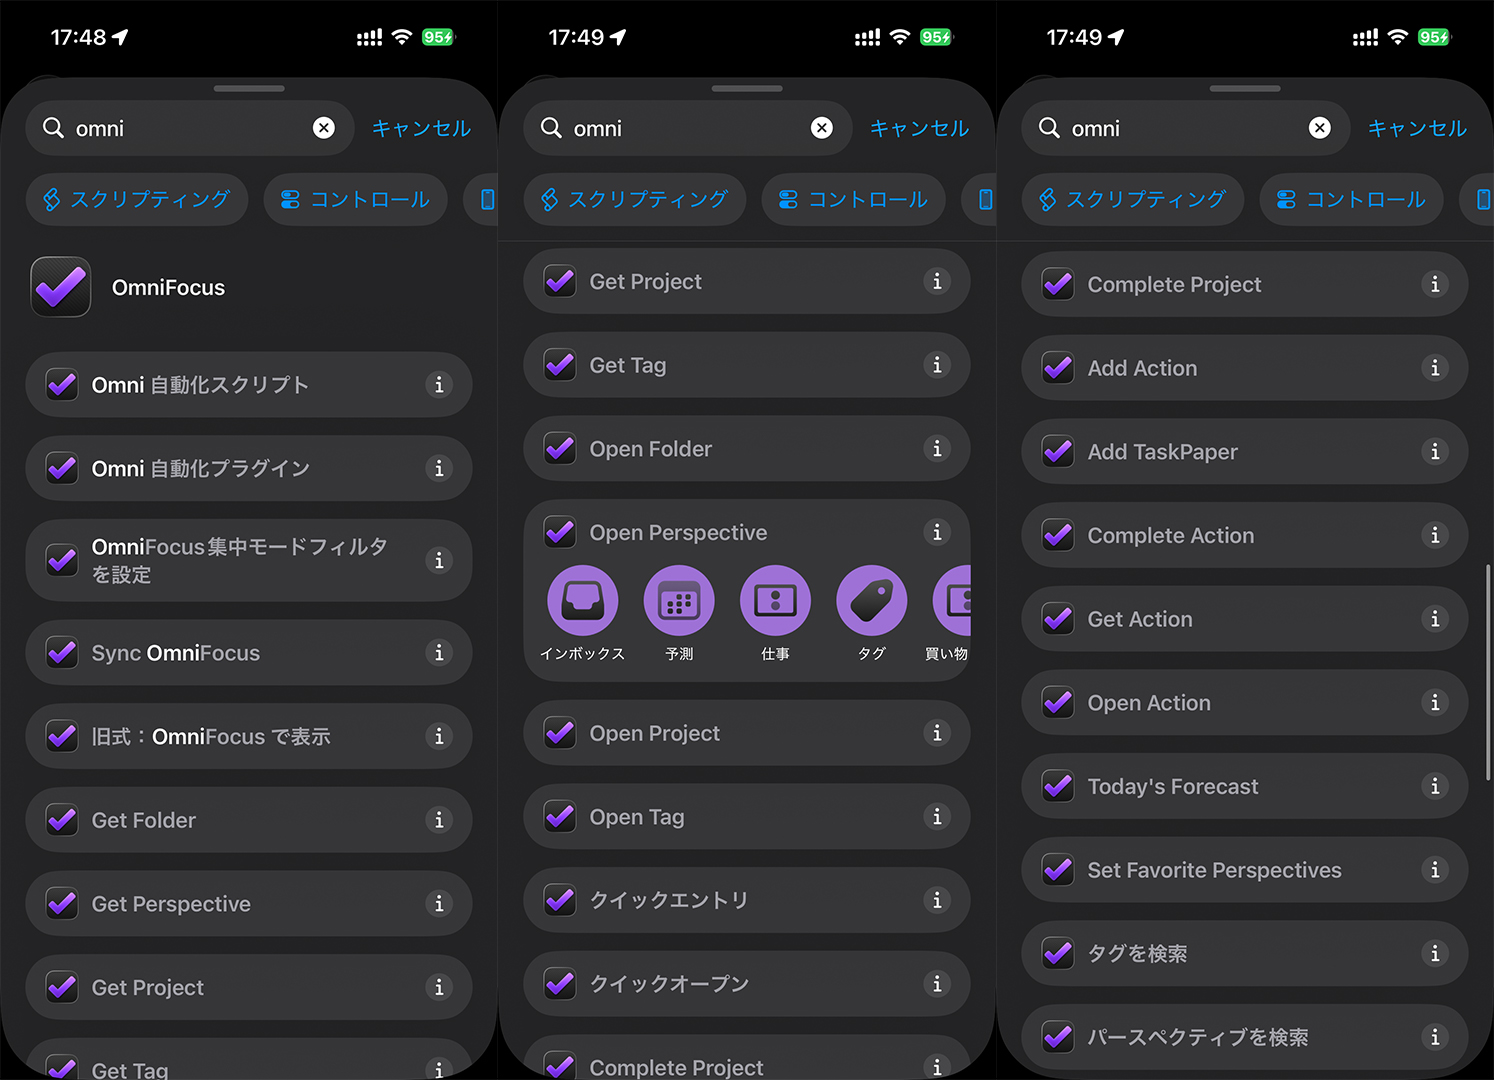Open info for Open Folder

click(x=937, y=449)
